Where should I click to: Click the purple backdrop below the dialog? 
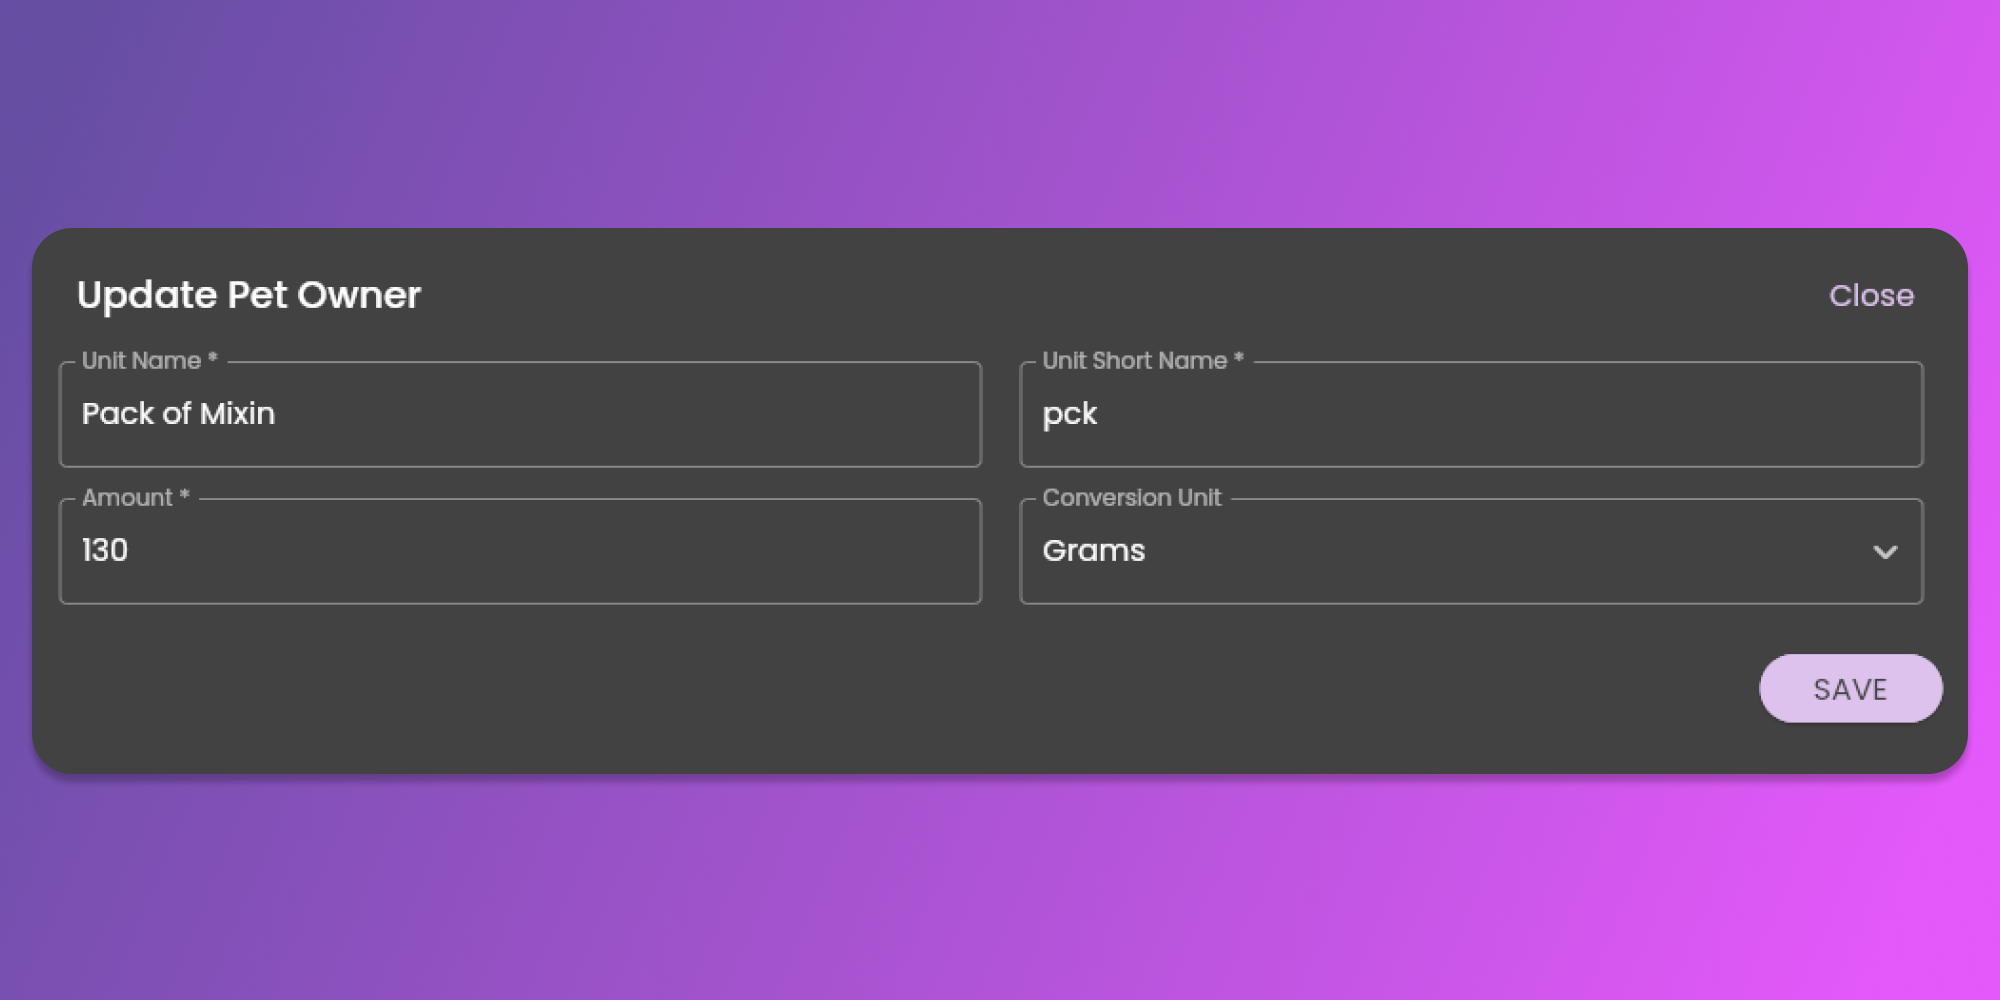1000,890
